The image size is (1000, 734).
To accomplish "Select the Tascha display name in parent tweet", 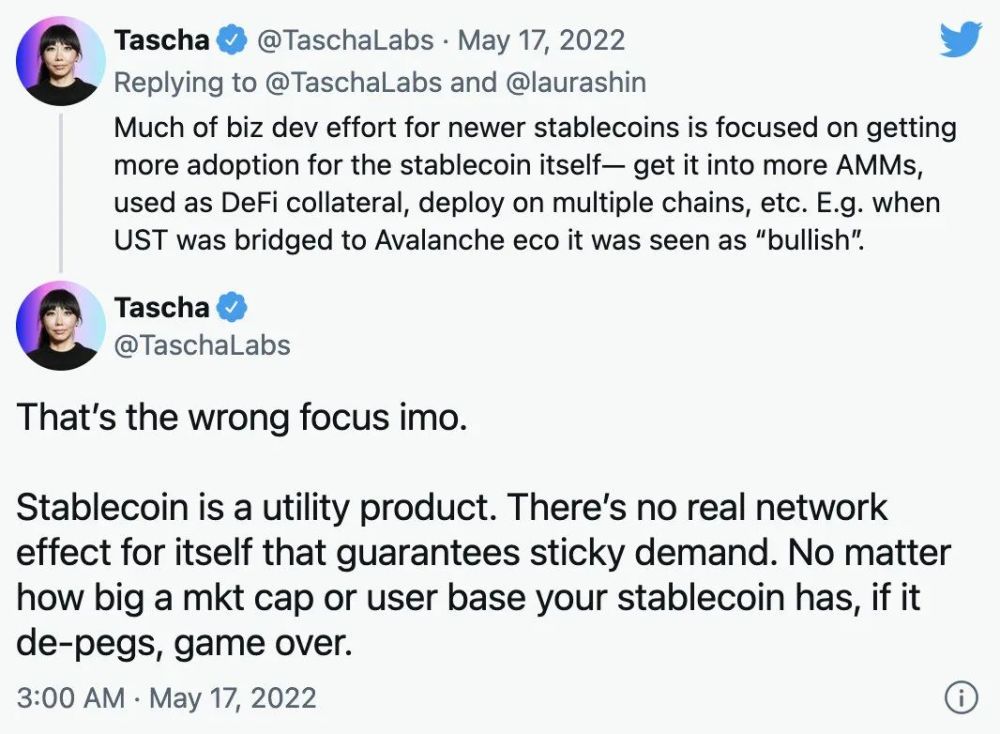I will pyautogui.click(x=162, y=41).
